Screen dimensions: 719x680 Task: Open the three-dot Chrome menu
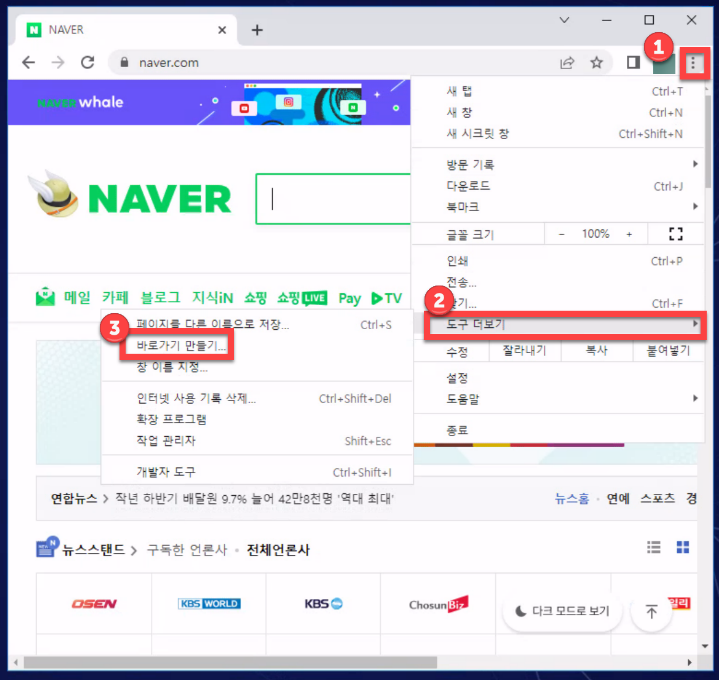[693, 63]
